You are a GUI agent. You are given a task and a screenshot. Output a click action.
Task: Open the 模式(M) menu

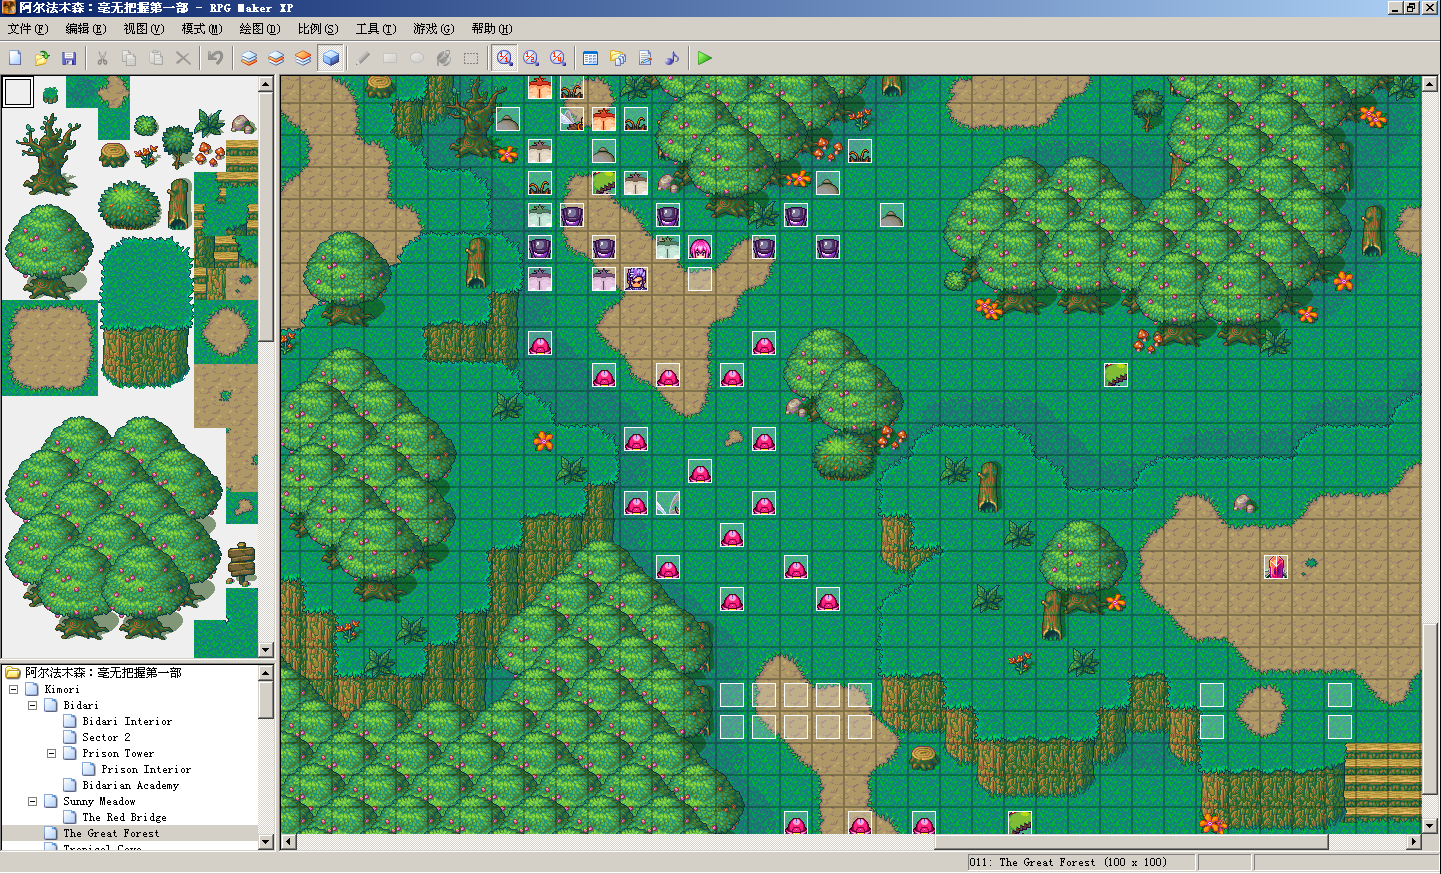(201, 29)
